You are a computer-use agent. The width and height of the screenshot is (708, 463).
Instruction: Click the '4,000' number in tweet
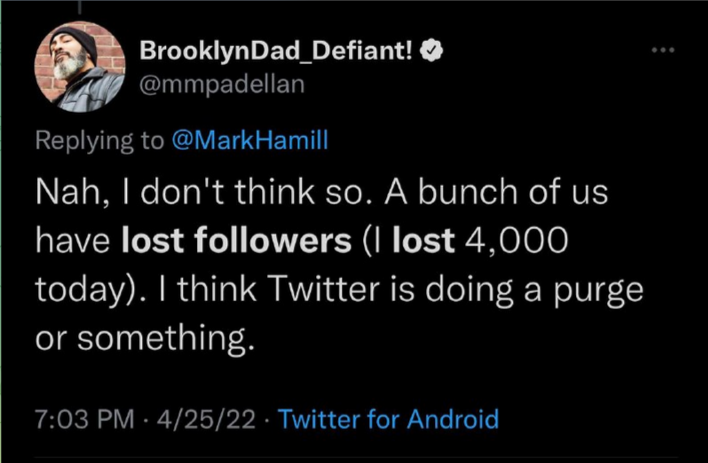pos(516,241)
